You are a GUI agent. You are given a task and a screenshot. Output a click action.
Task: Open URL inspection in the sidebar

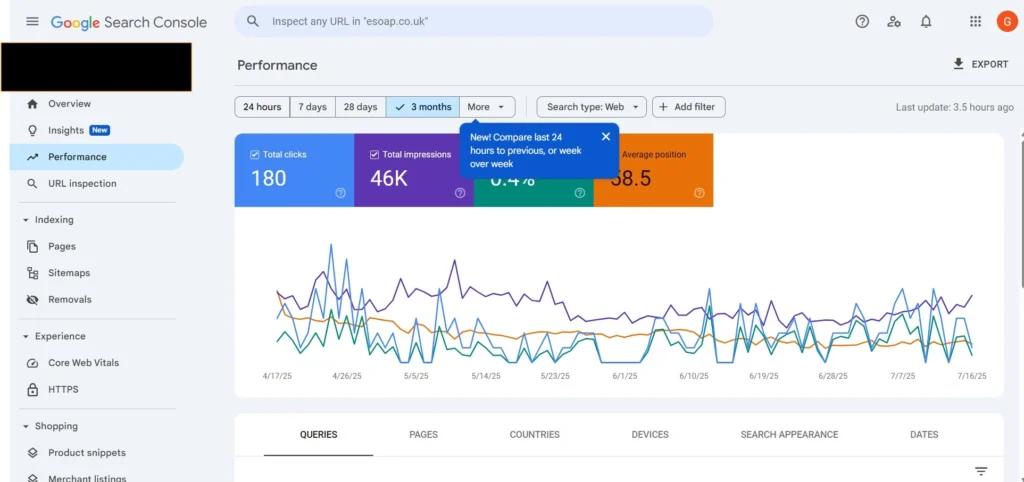tap(97, 184)
